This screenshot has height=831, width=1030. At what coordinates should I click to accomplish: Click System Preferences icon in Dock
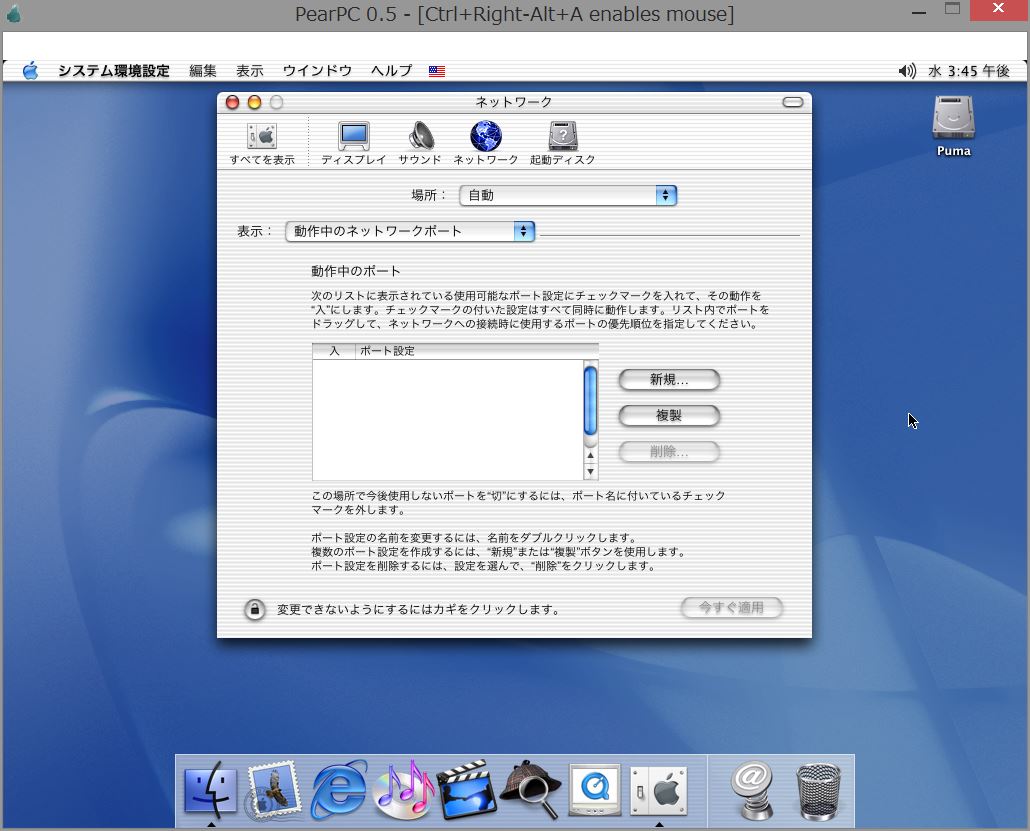[659, 790]
